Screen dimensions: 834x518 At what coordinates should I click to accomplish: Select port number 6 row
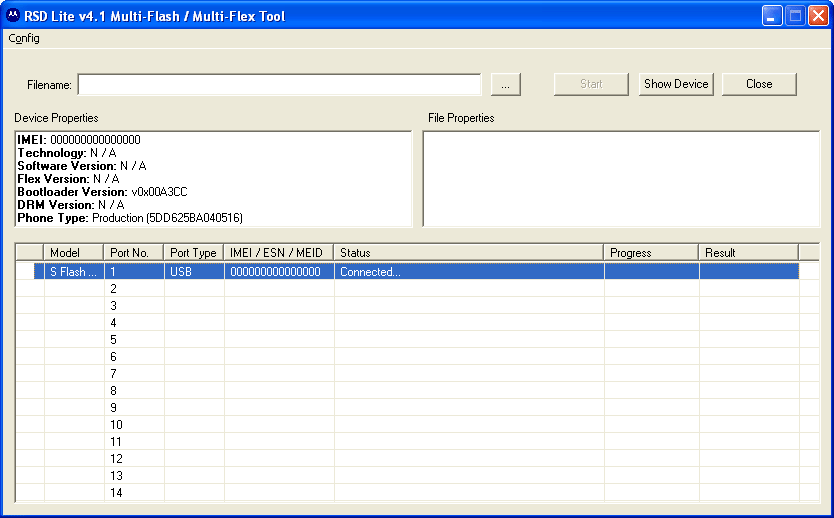point(416,357)
